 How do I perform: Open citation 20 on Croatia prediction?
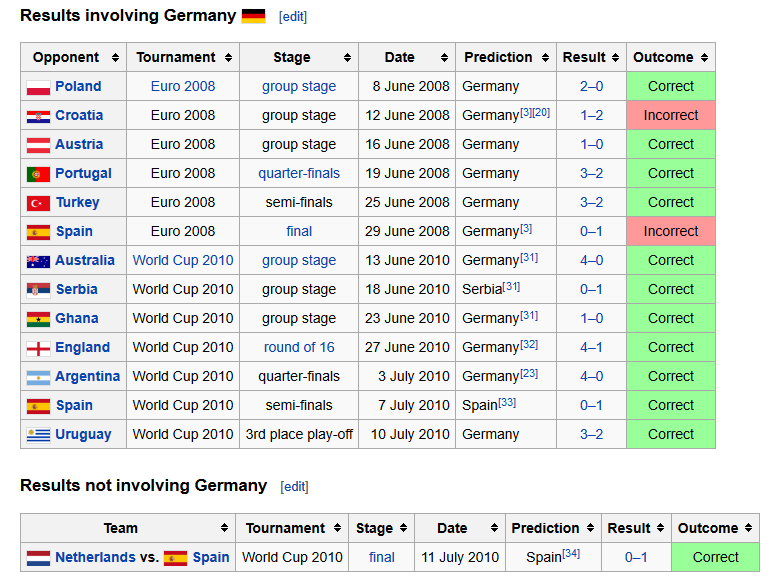pos(541,111)
